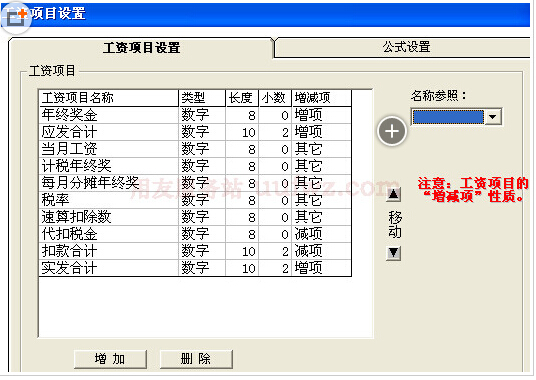Viewport: 536px width, 380px height.
Task: Click the 减项 cell of 扣款合计
Action: [x=321, y=252]
